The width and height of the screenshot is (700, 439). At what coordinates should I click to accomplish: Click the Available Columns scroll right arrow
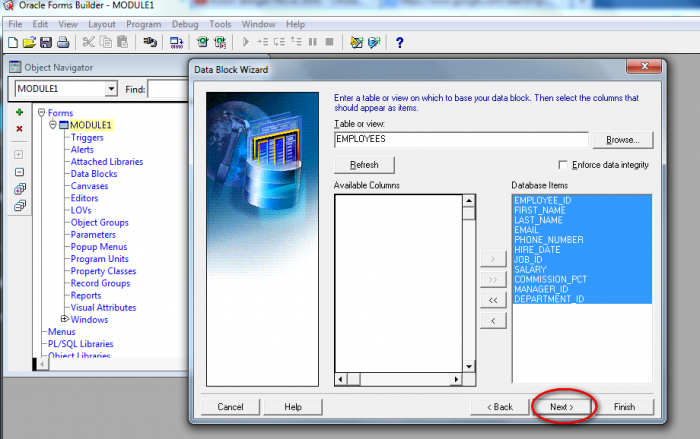click(456, 380)
